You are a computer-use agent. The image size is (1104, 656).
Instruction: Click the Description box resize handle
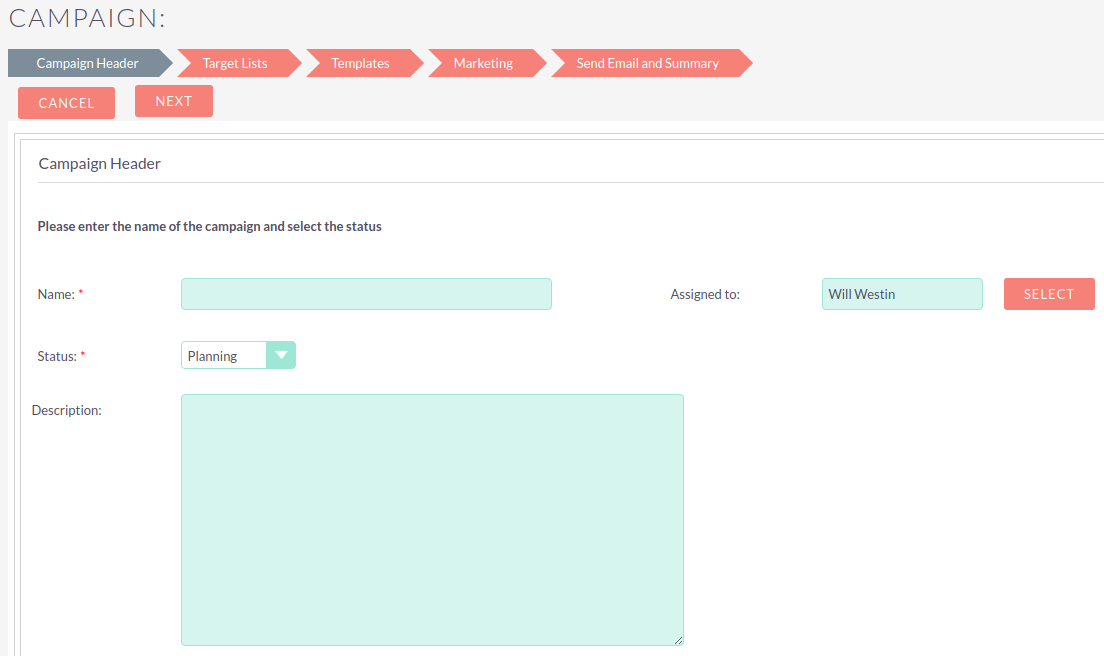click(x=678, y=640)
